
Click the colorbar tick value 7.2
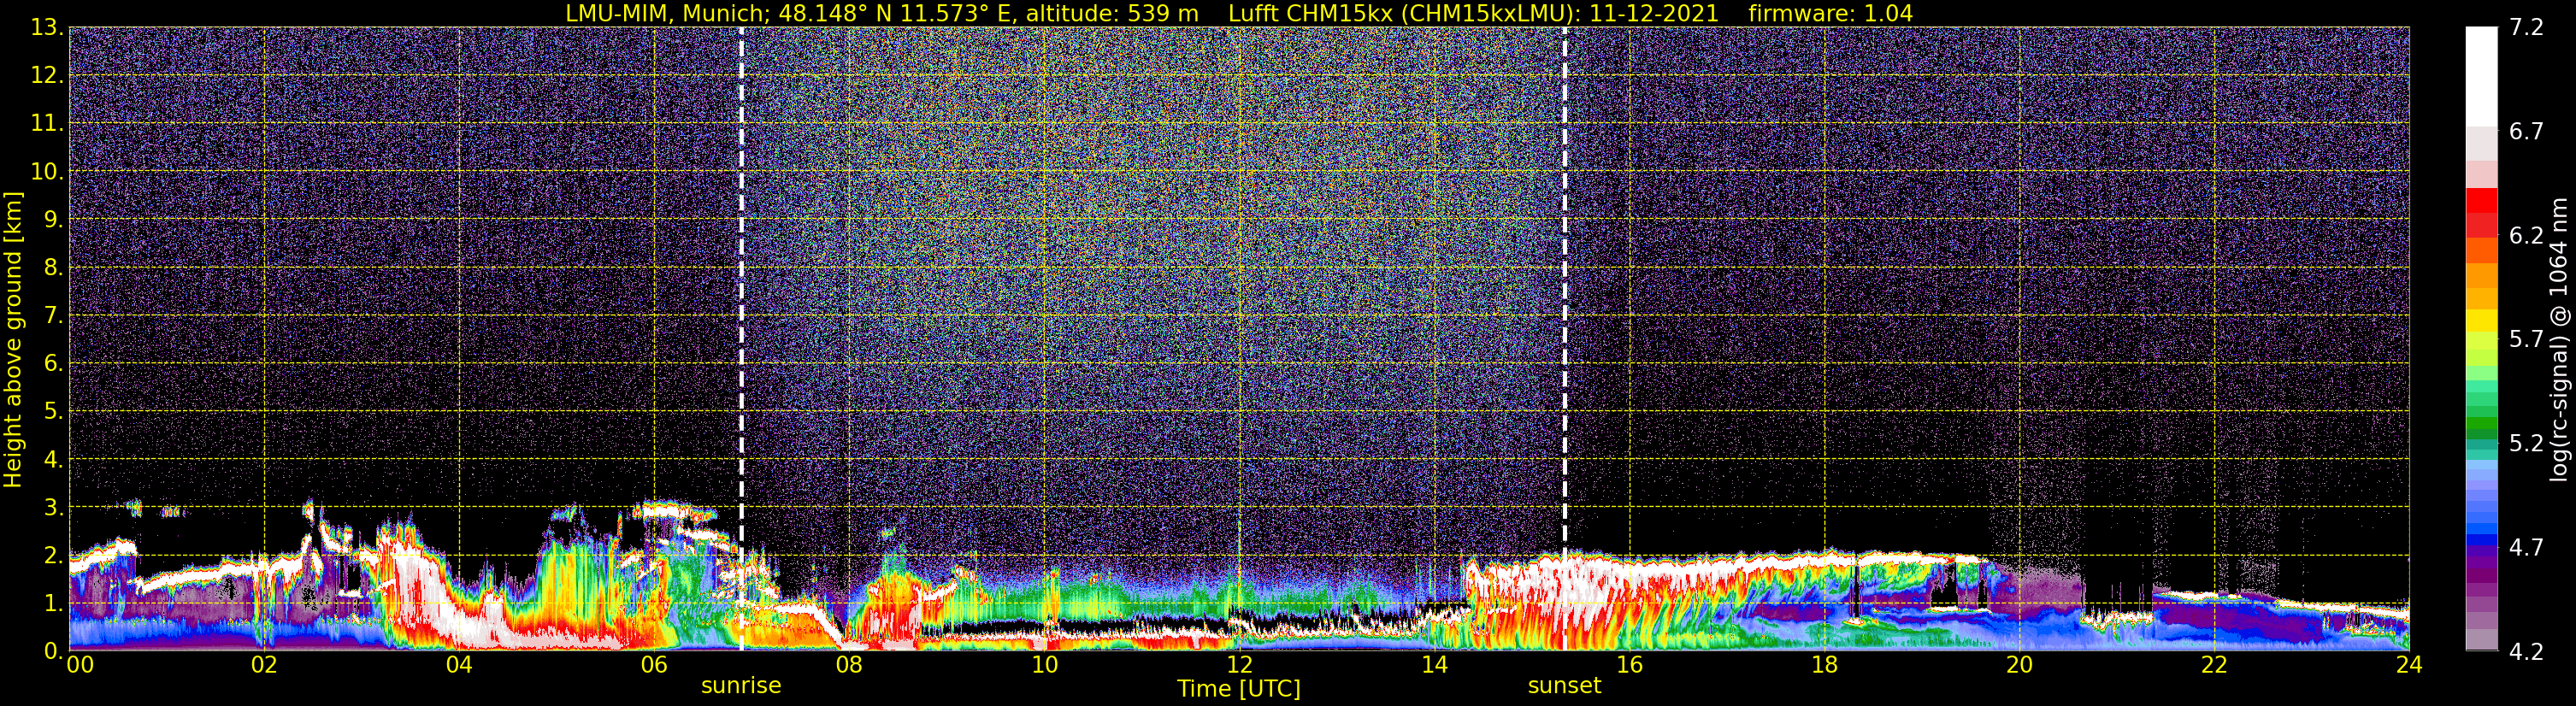2526,28
